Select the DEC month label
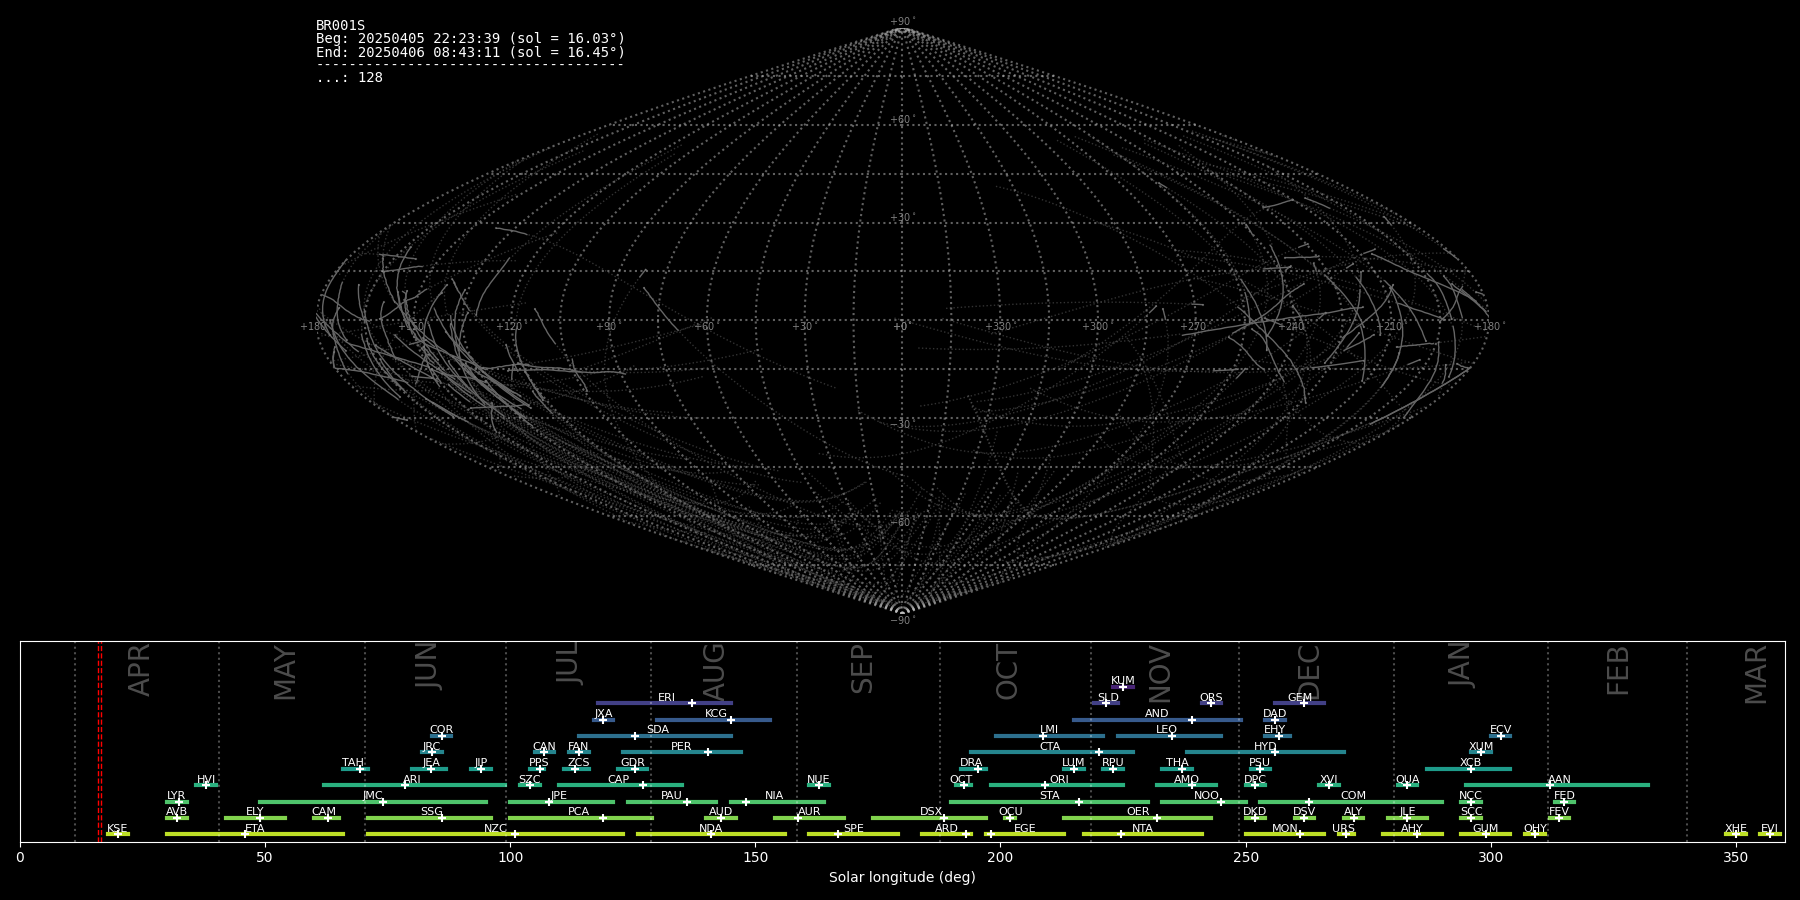 click(x=1309, y=673)
